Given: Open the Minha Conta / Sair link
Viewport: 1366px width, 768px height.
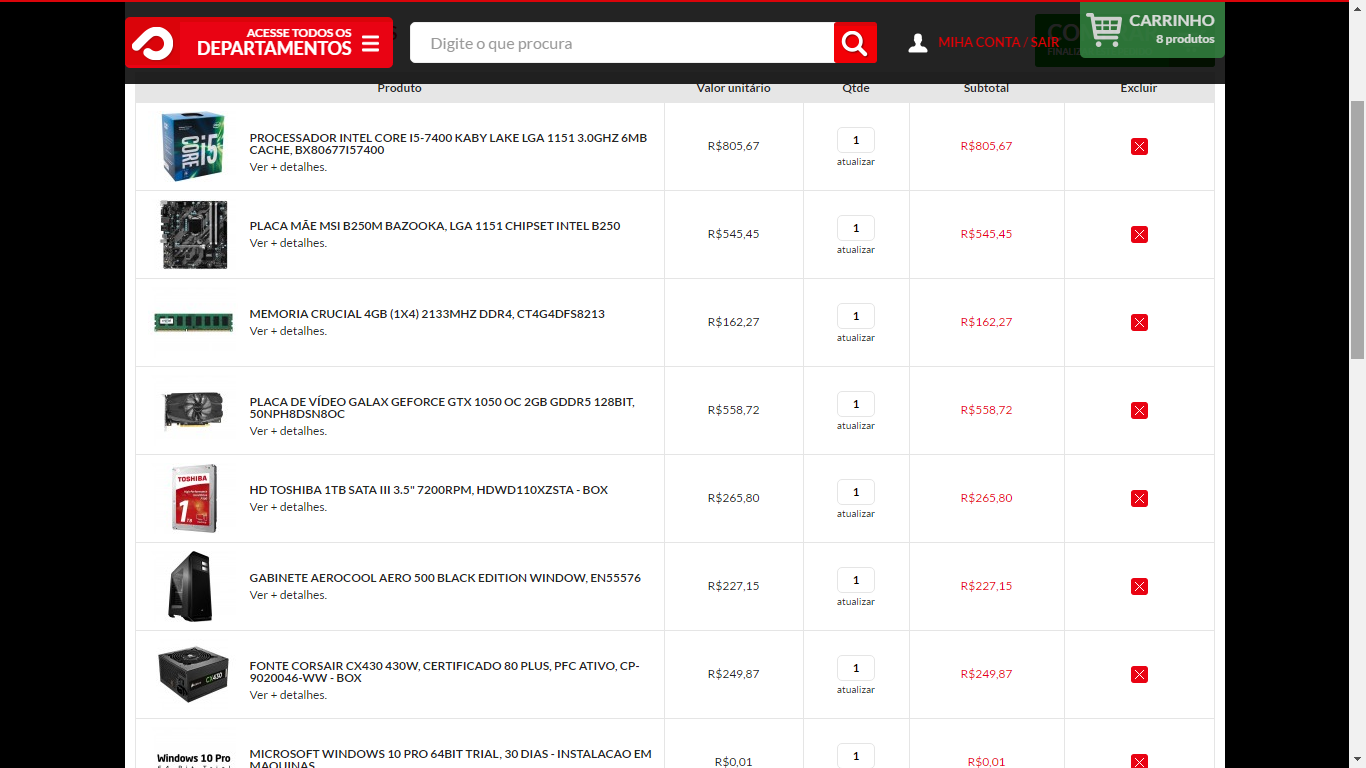Looking at the screenshot, I should pos(998,43).
